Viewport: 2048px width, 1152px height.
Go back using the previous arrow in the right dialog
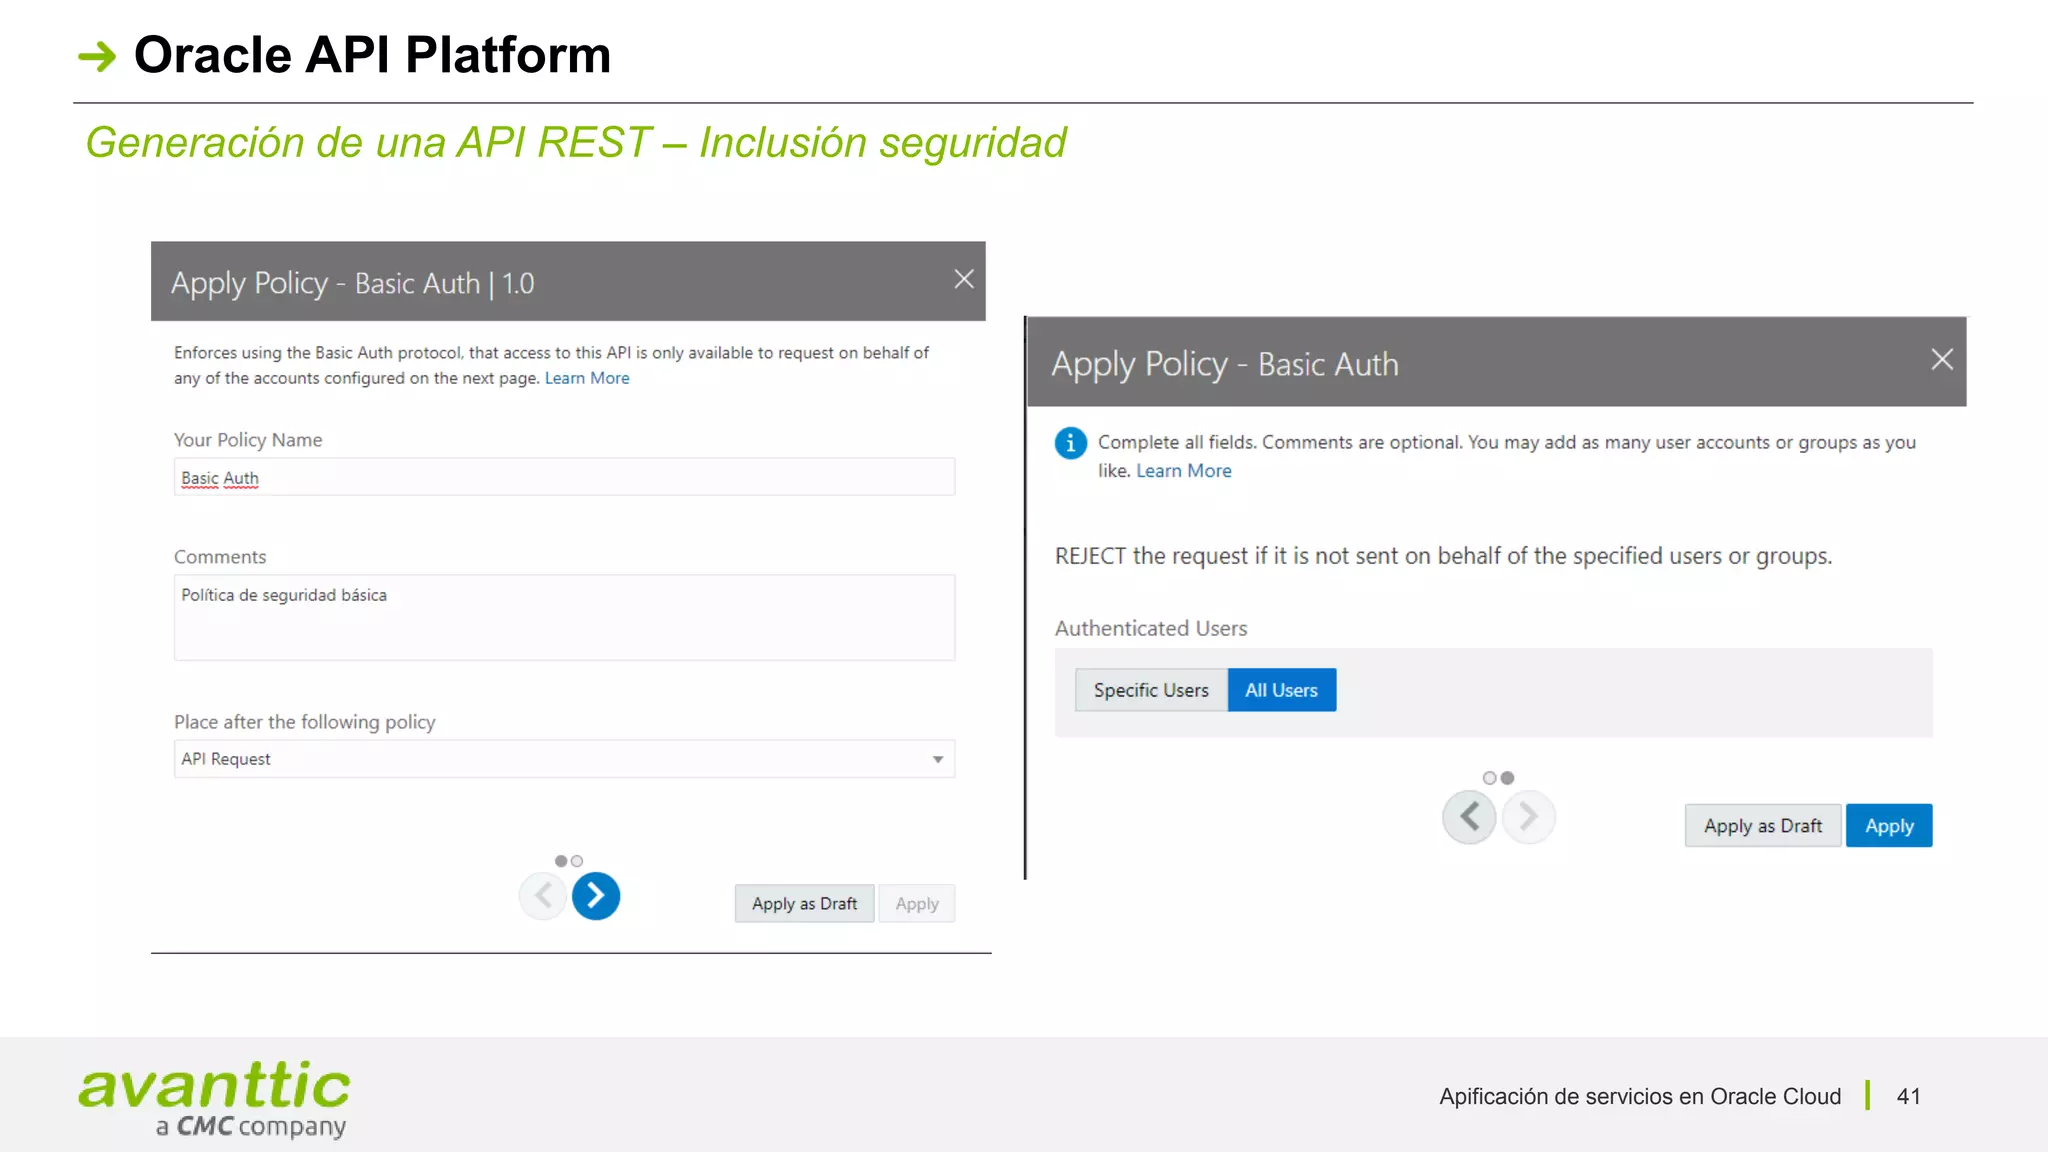1469,817
